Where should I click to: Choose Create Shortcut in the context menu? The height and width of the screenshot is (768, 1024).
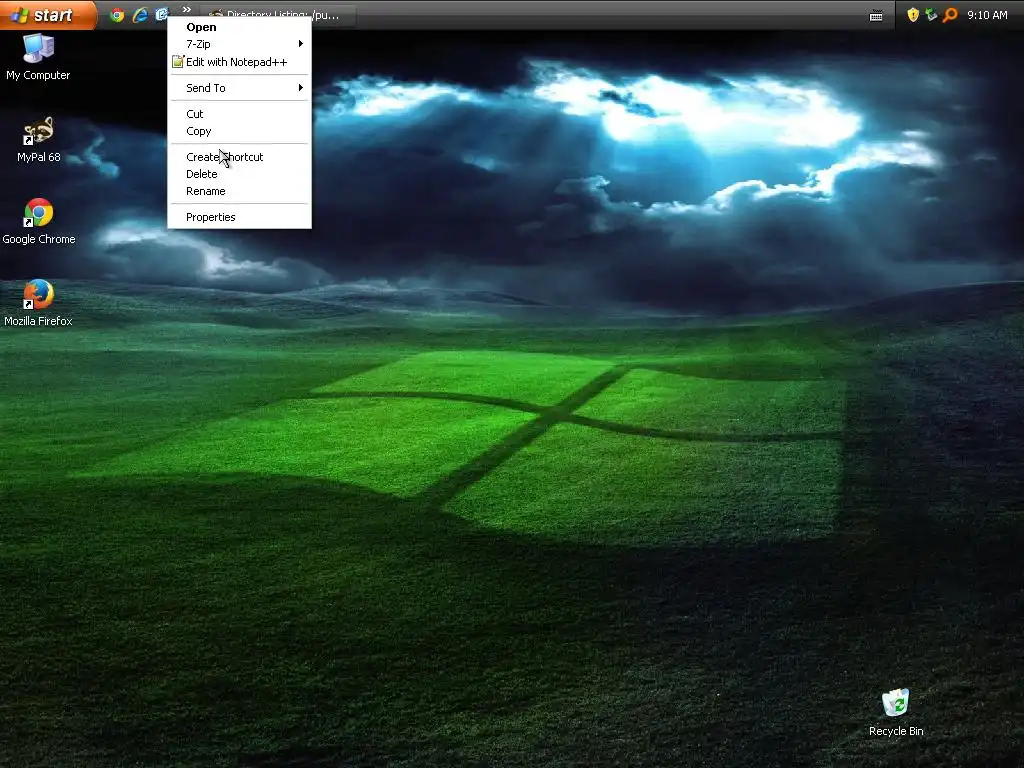pyautogui.click(x=239, y=157)
